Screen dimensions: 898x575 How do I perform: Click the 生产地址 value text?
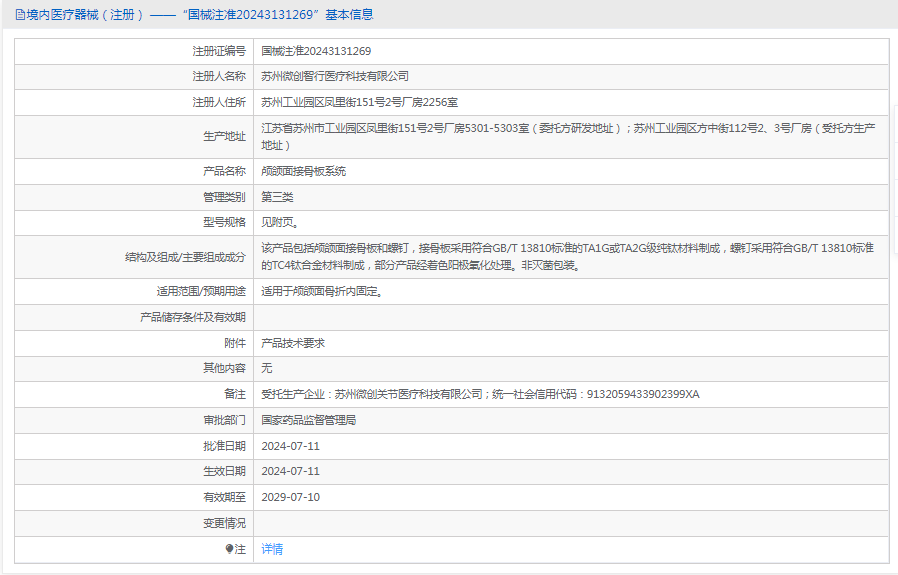[x=568, y=137]
